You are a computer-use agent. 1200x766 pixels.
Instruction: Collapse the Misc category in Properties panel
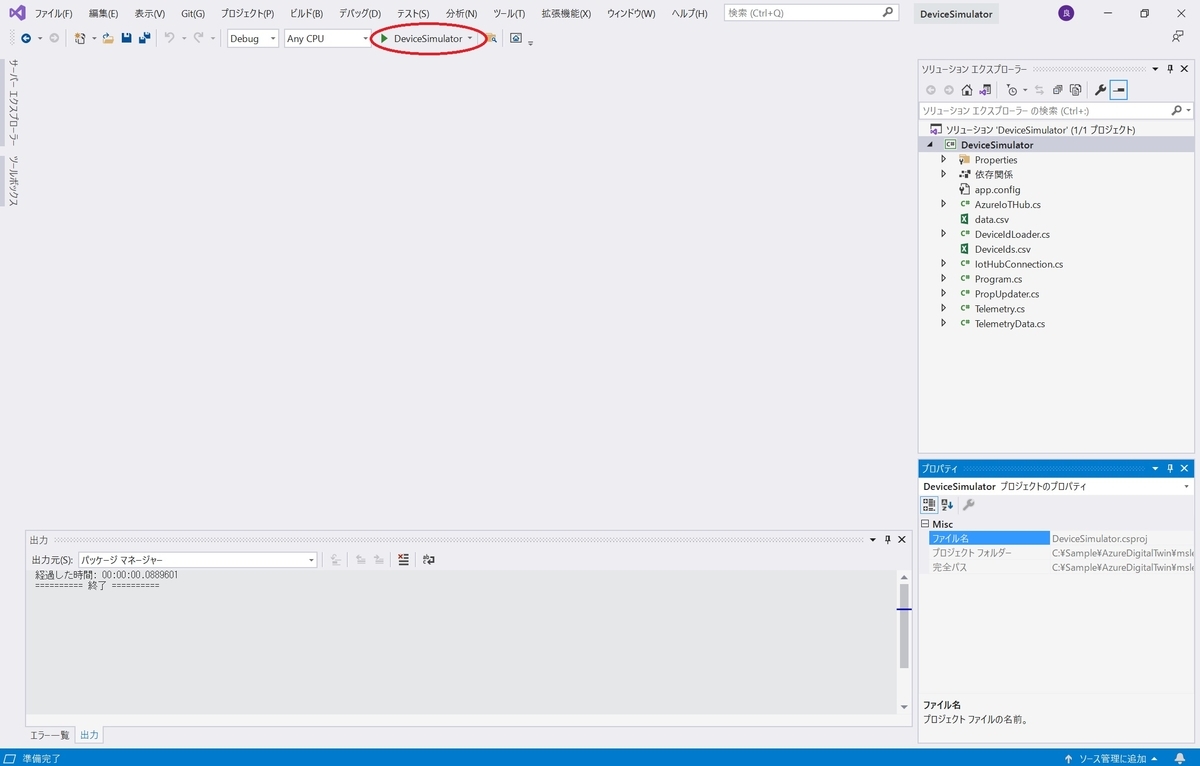click(x=925, y=524)
